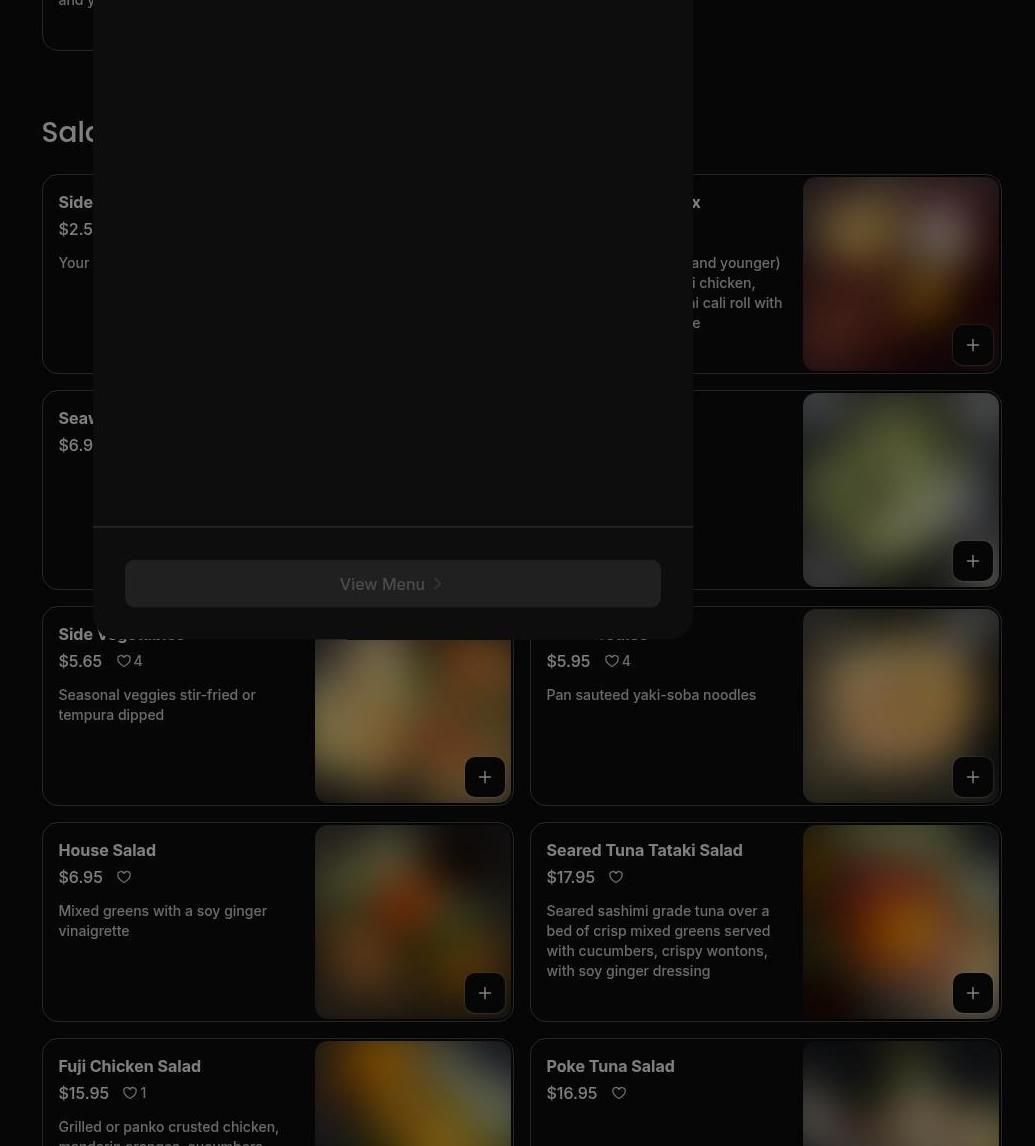The height and width of the screenshot is (1146, 1035).
Task: Like the yaki-soba noodles with heart icon
Action: click(612, 661)
